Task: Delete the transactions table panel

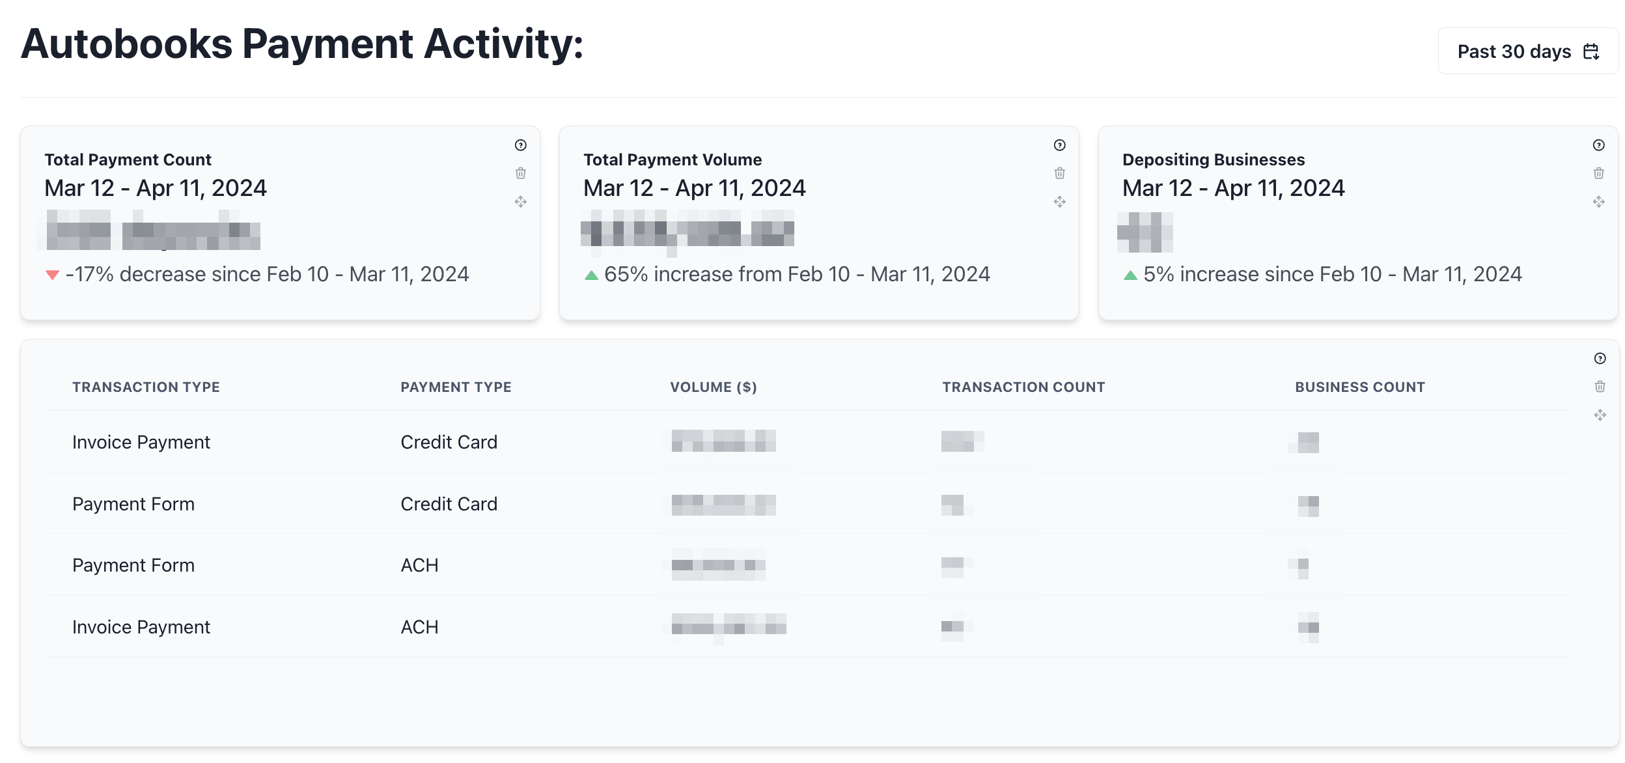Action: point(1599,386)
